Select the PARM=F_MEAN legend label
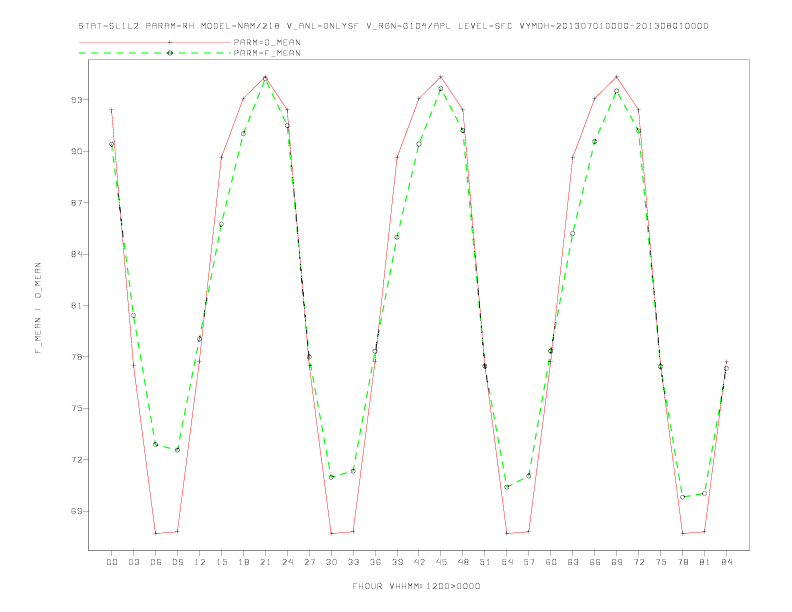Screen dimensions: 792x612 (267, 53)
